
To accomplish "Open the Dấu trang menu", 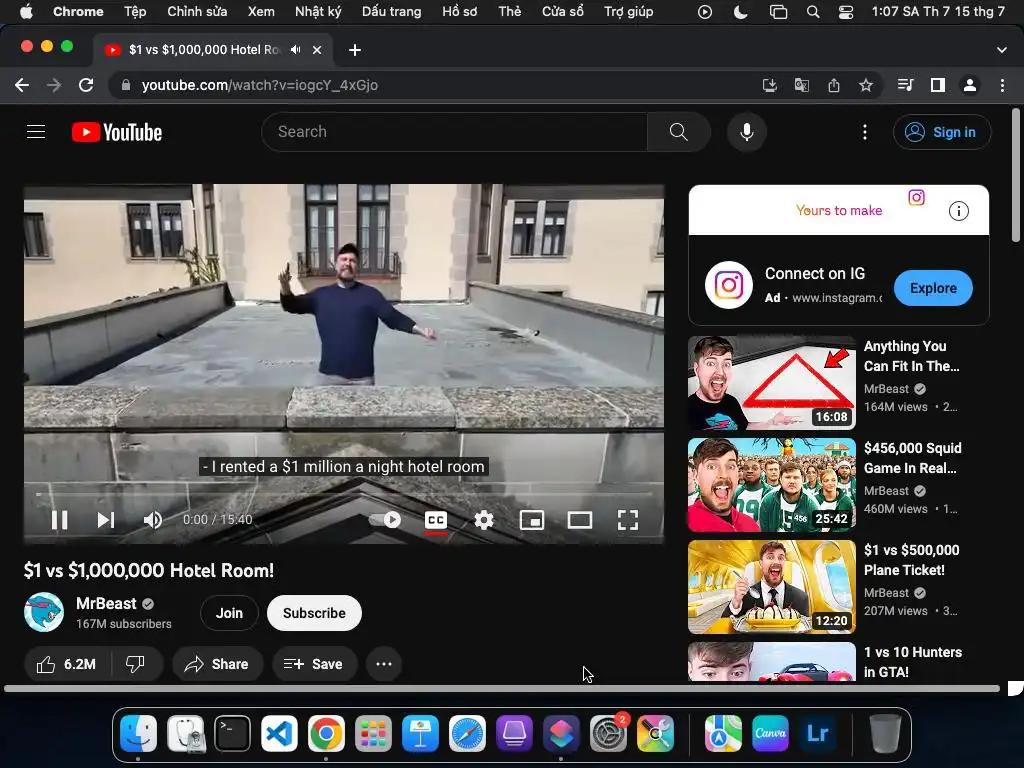I will click(391, 11).
